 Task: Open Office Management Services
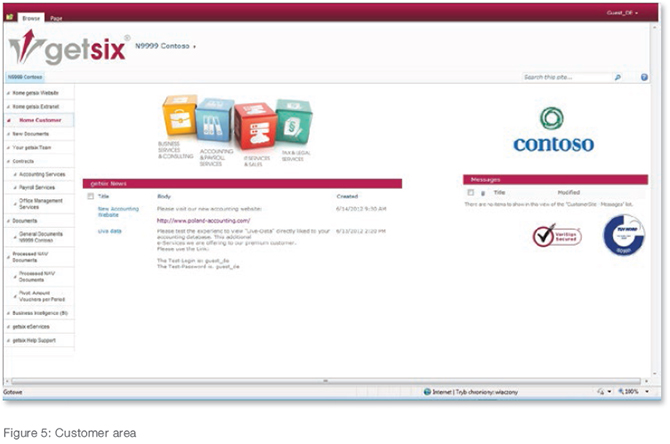(41, 204)
